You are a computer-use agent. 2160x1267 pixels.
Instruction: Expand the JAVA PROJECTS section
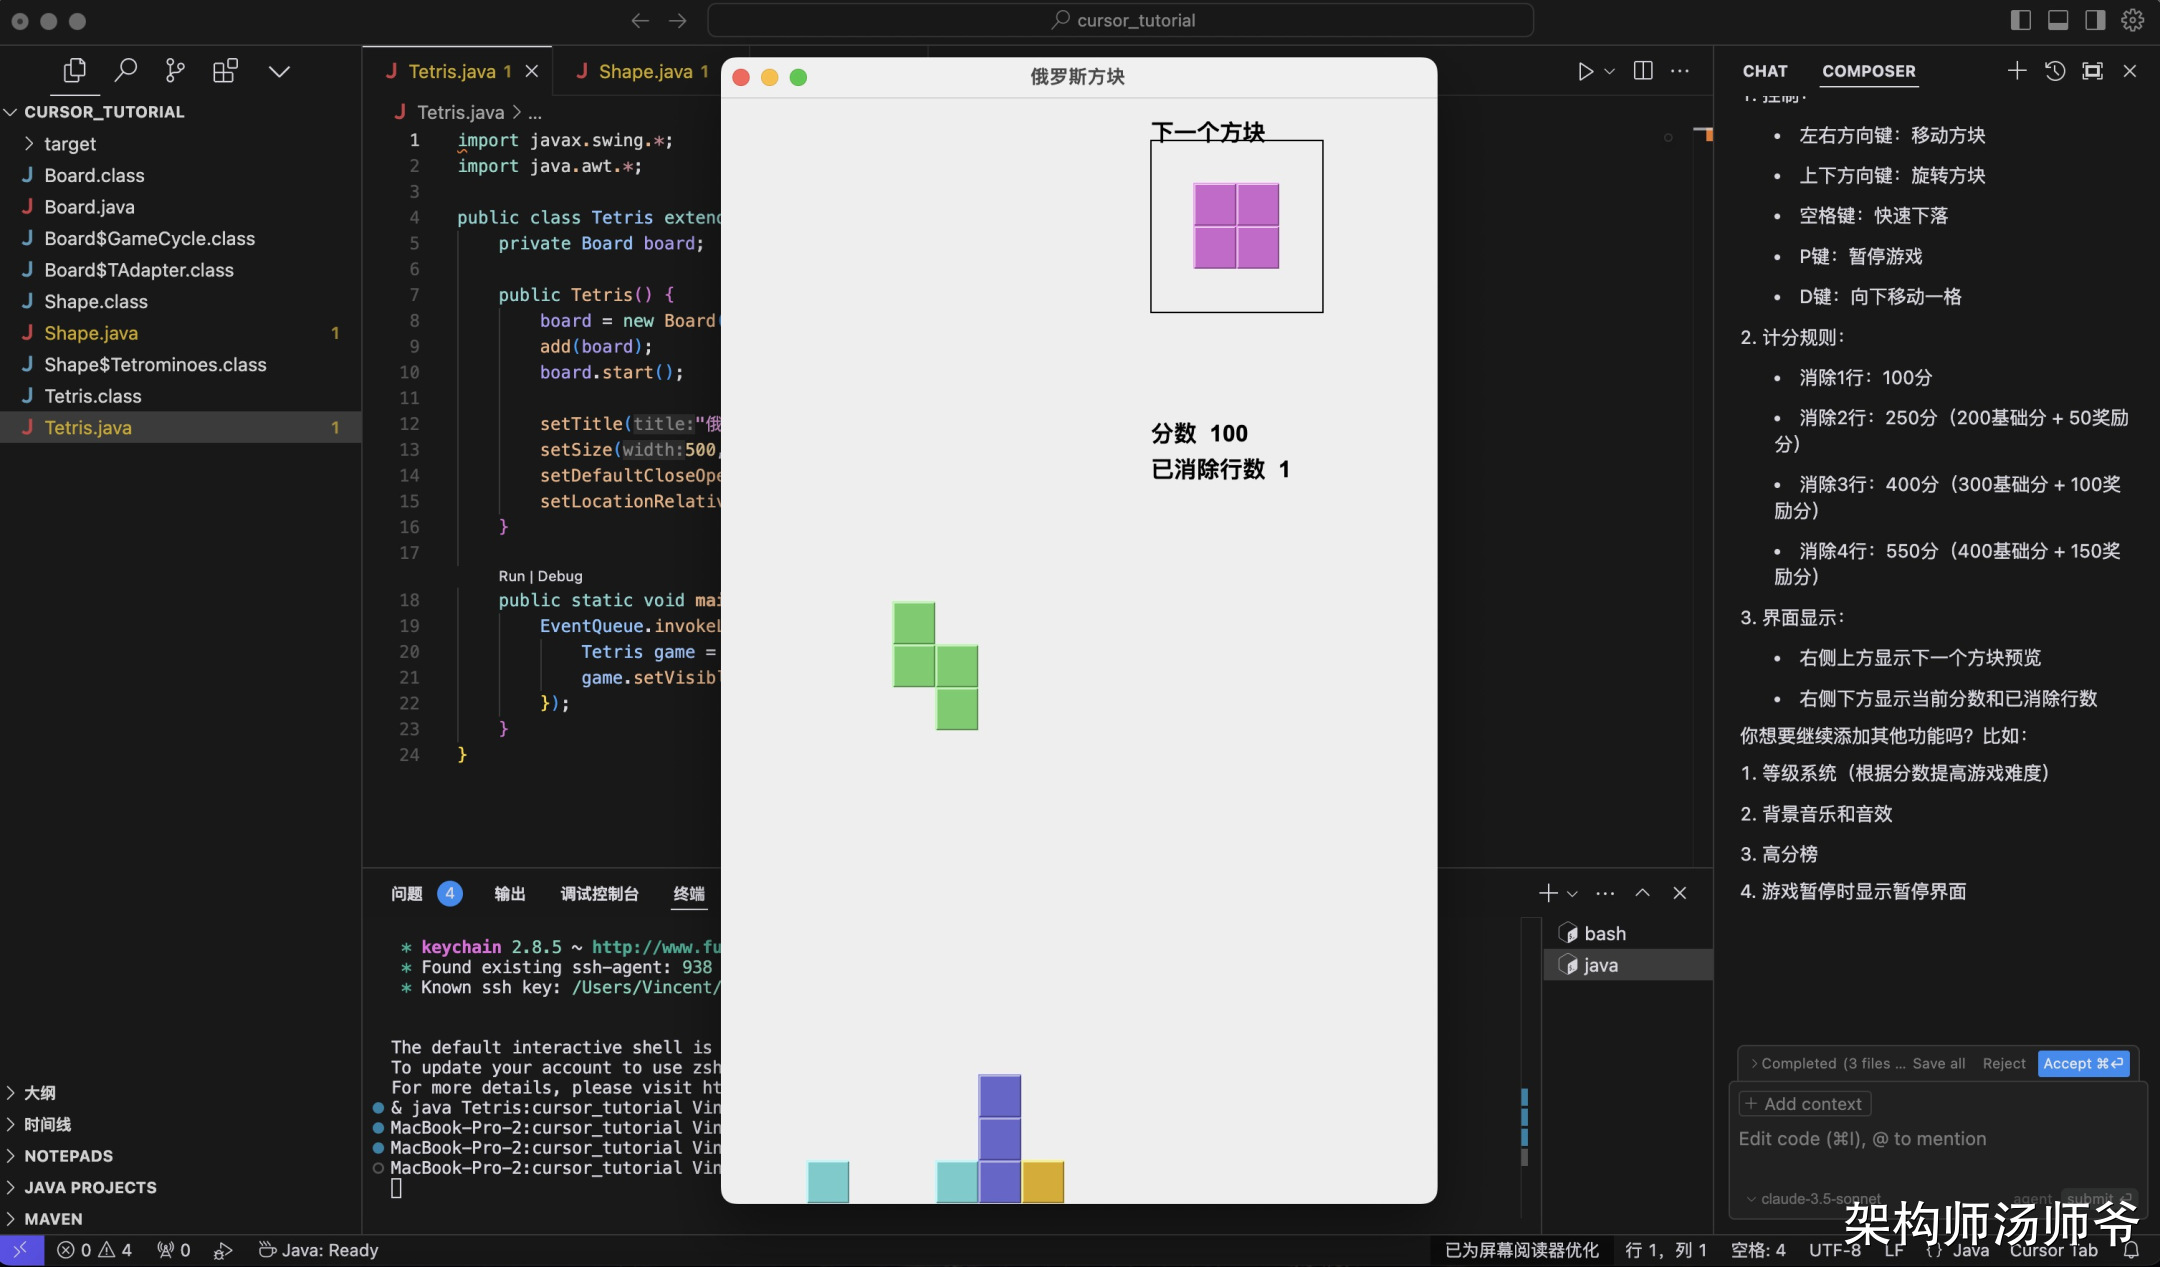click(x=90, y=1187)
